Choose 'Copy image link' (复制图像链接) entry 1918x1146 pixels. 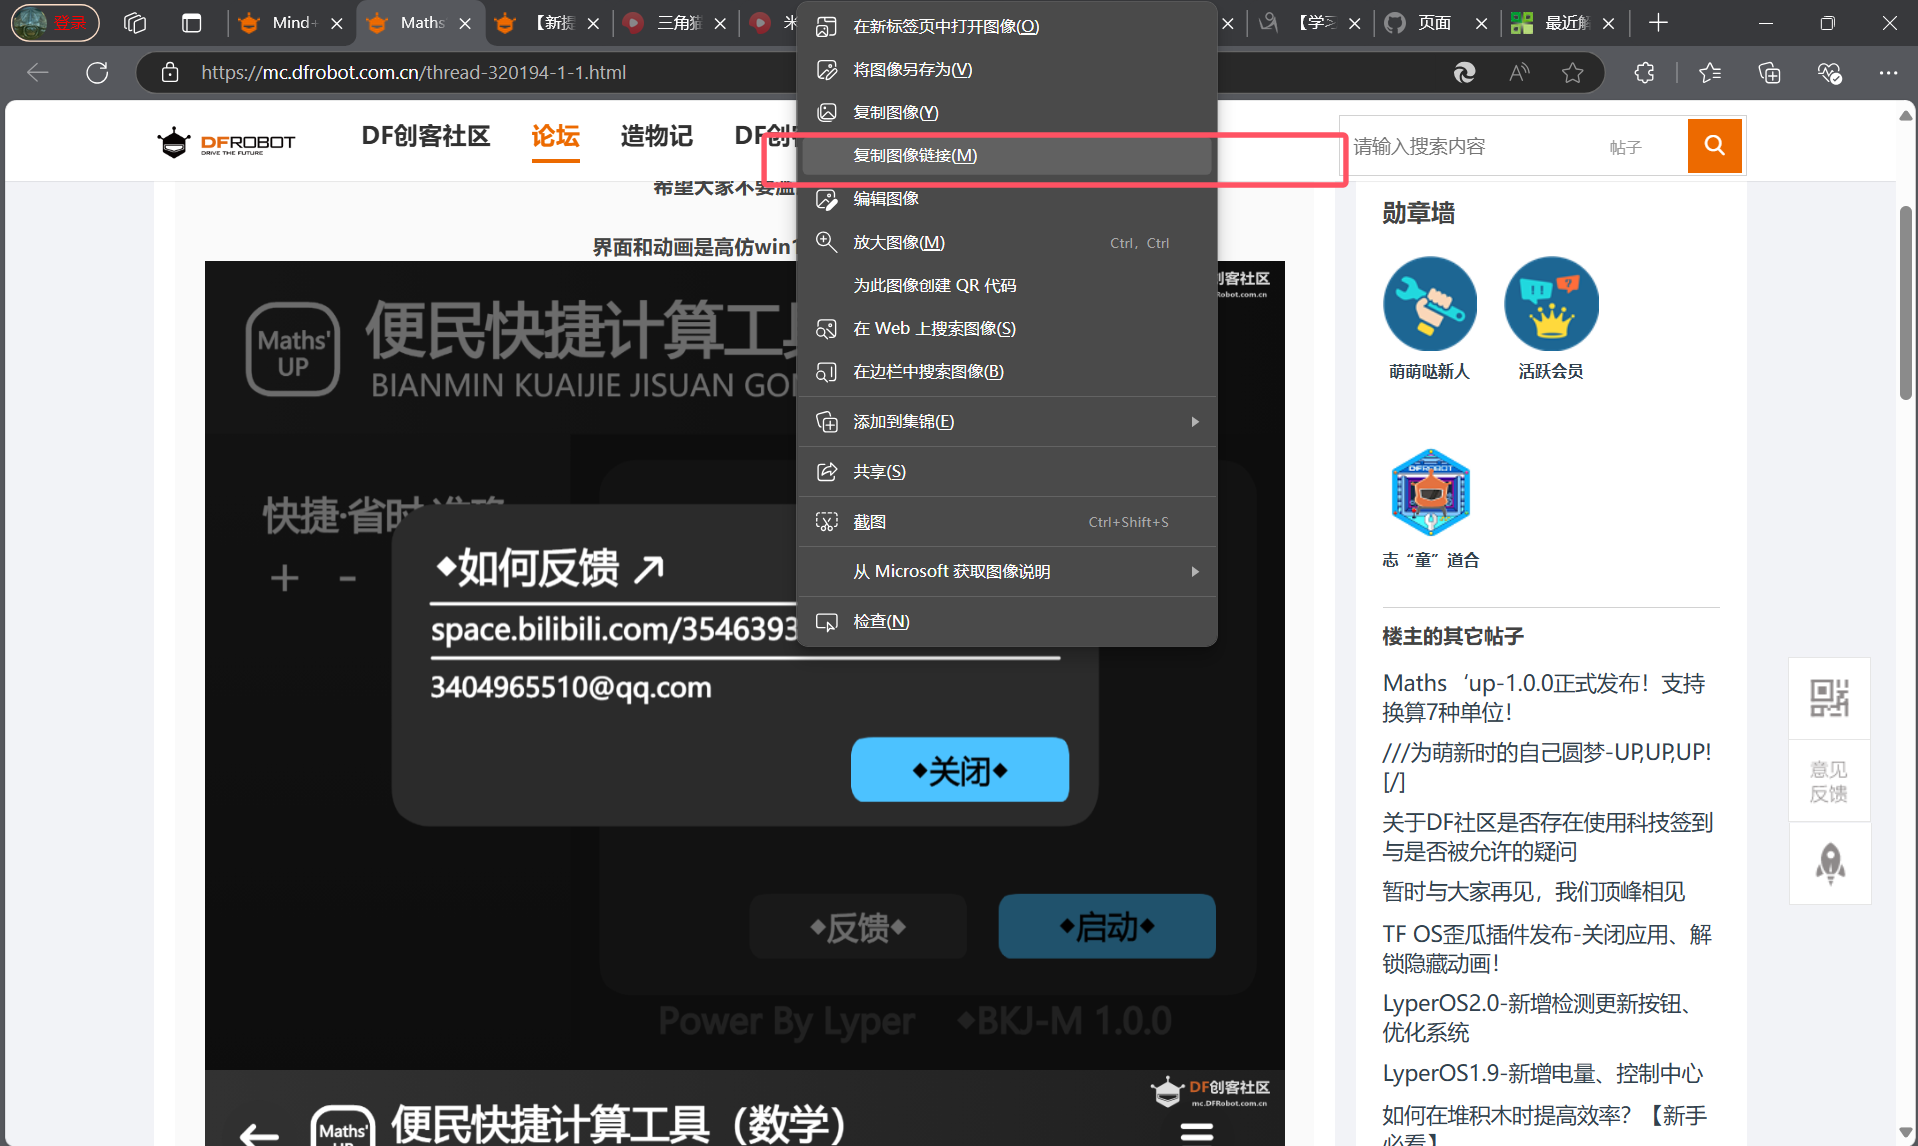coord(1007,156)
